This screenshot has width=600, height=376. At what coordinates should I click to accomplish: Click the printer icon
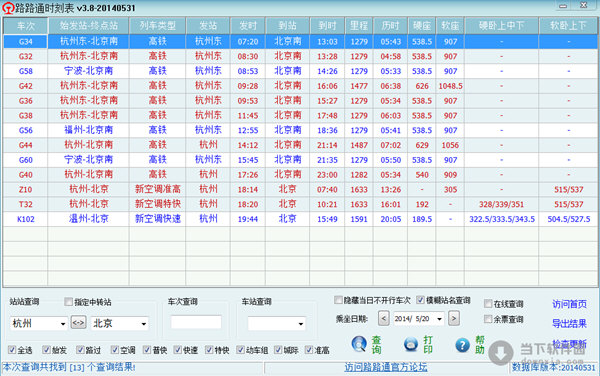click(x=411, y=344)
